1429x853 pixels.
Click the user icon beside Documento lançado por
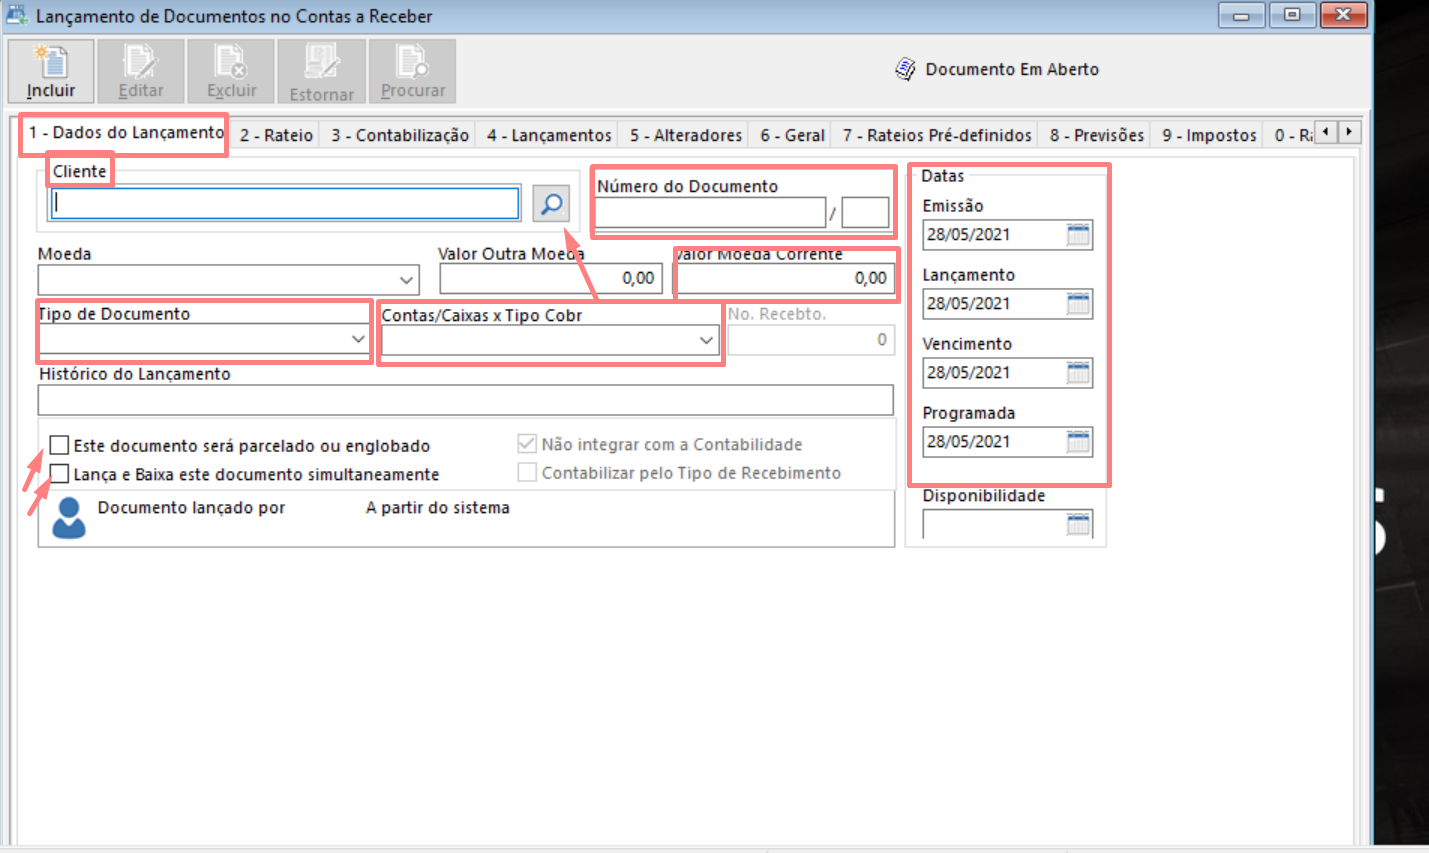click(x=69, y=518)
